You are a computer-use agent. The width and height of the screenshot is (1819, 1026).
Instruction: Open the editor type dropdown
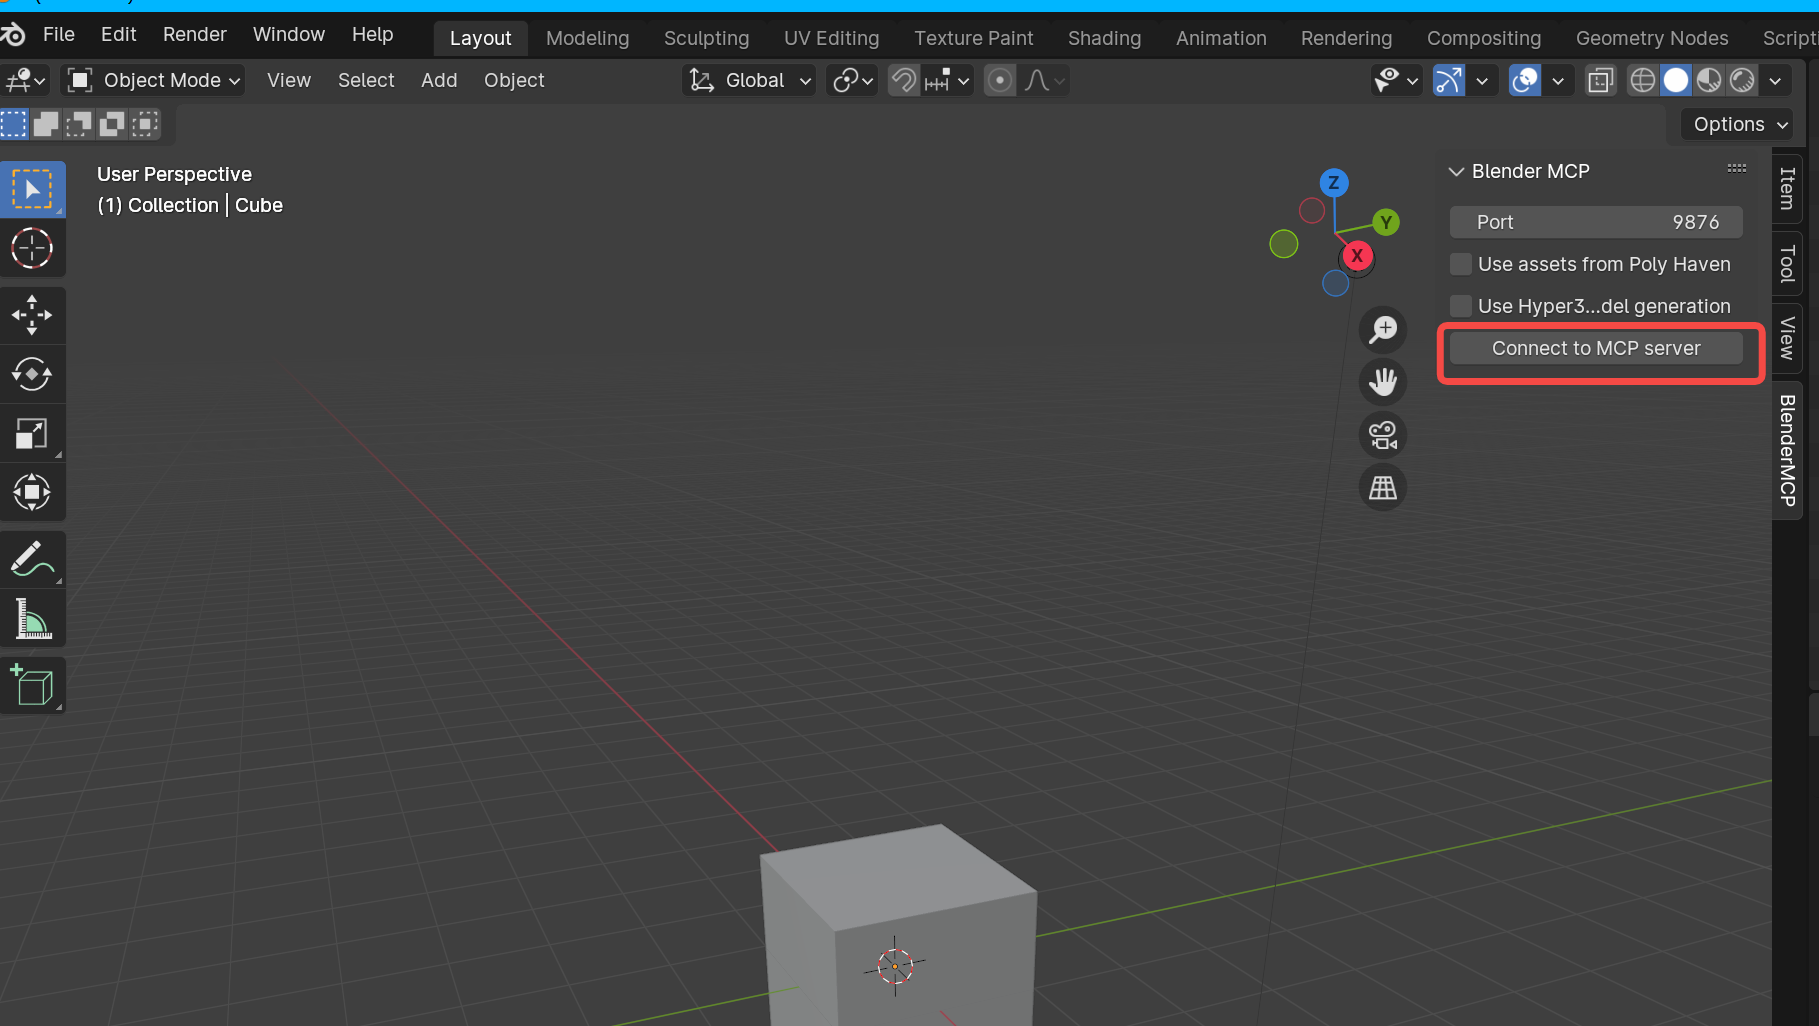point(25,80)
